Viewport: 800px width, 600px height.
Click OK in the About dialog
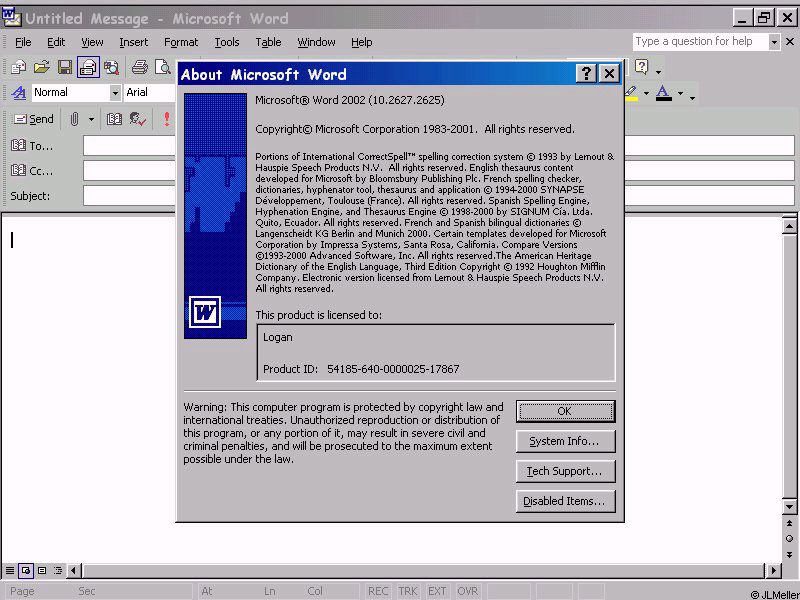tap(565, 411)
